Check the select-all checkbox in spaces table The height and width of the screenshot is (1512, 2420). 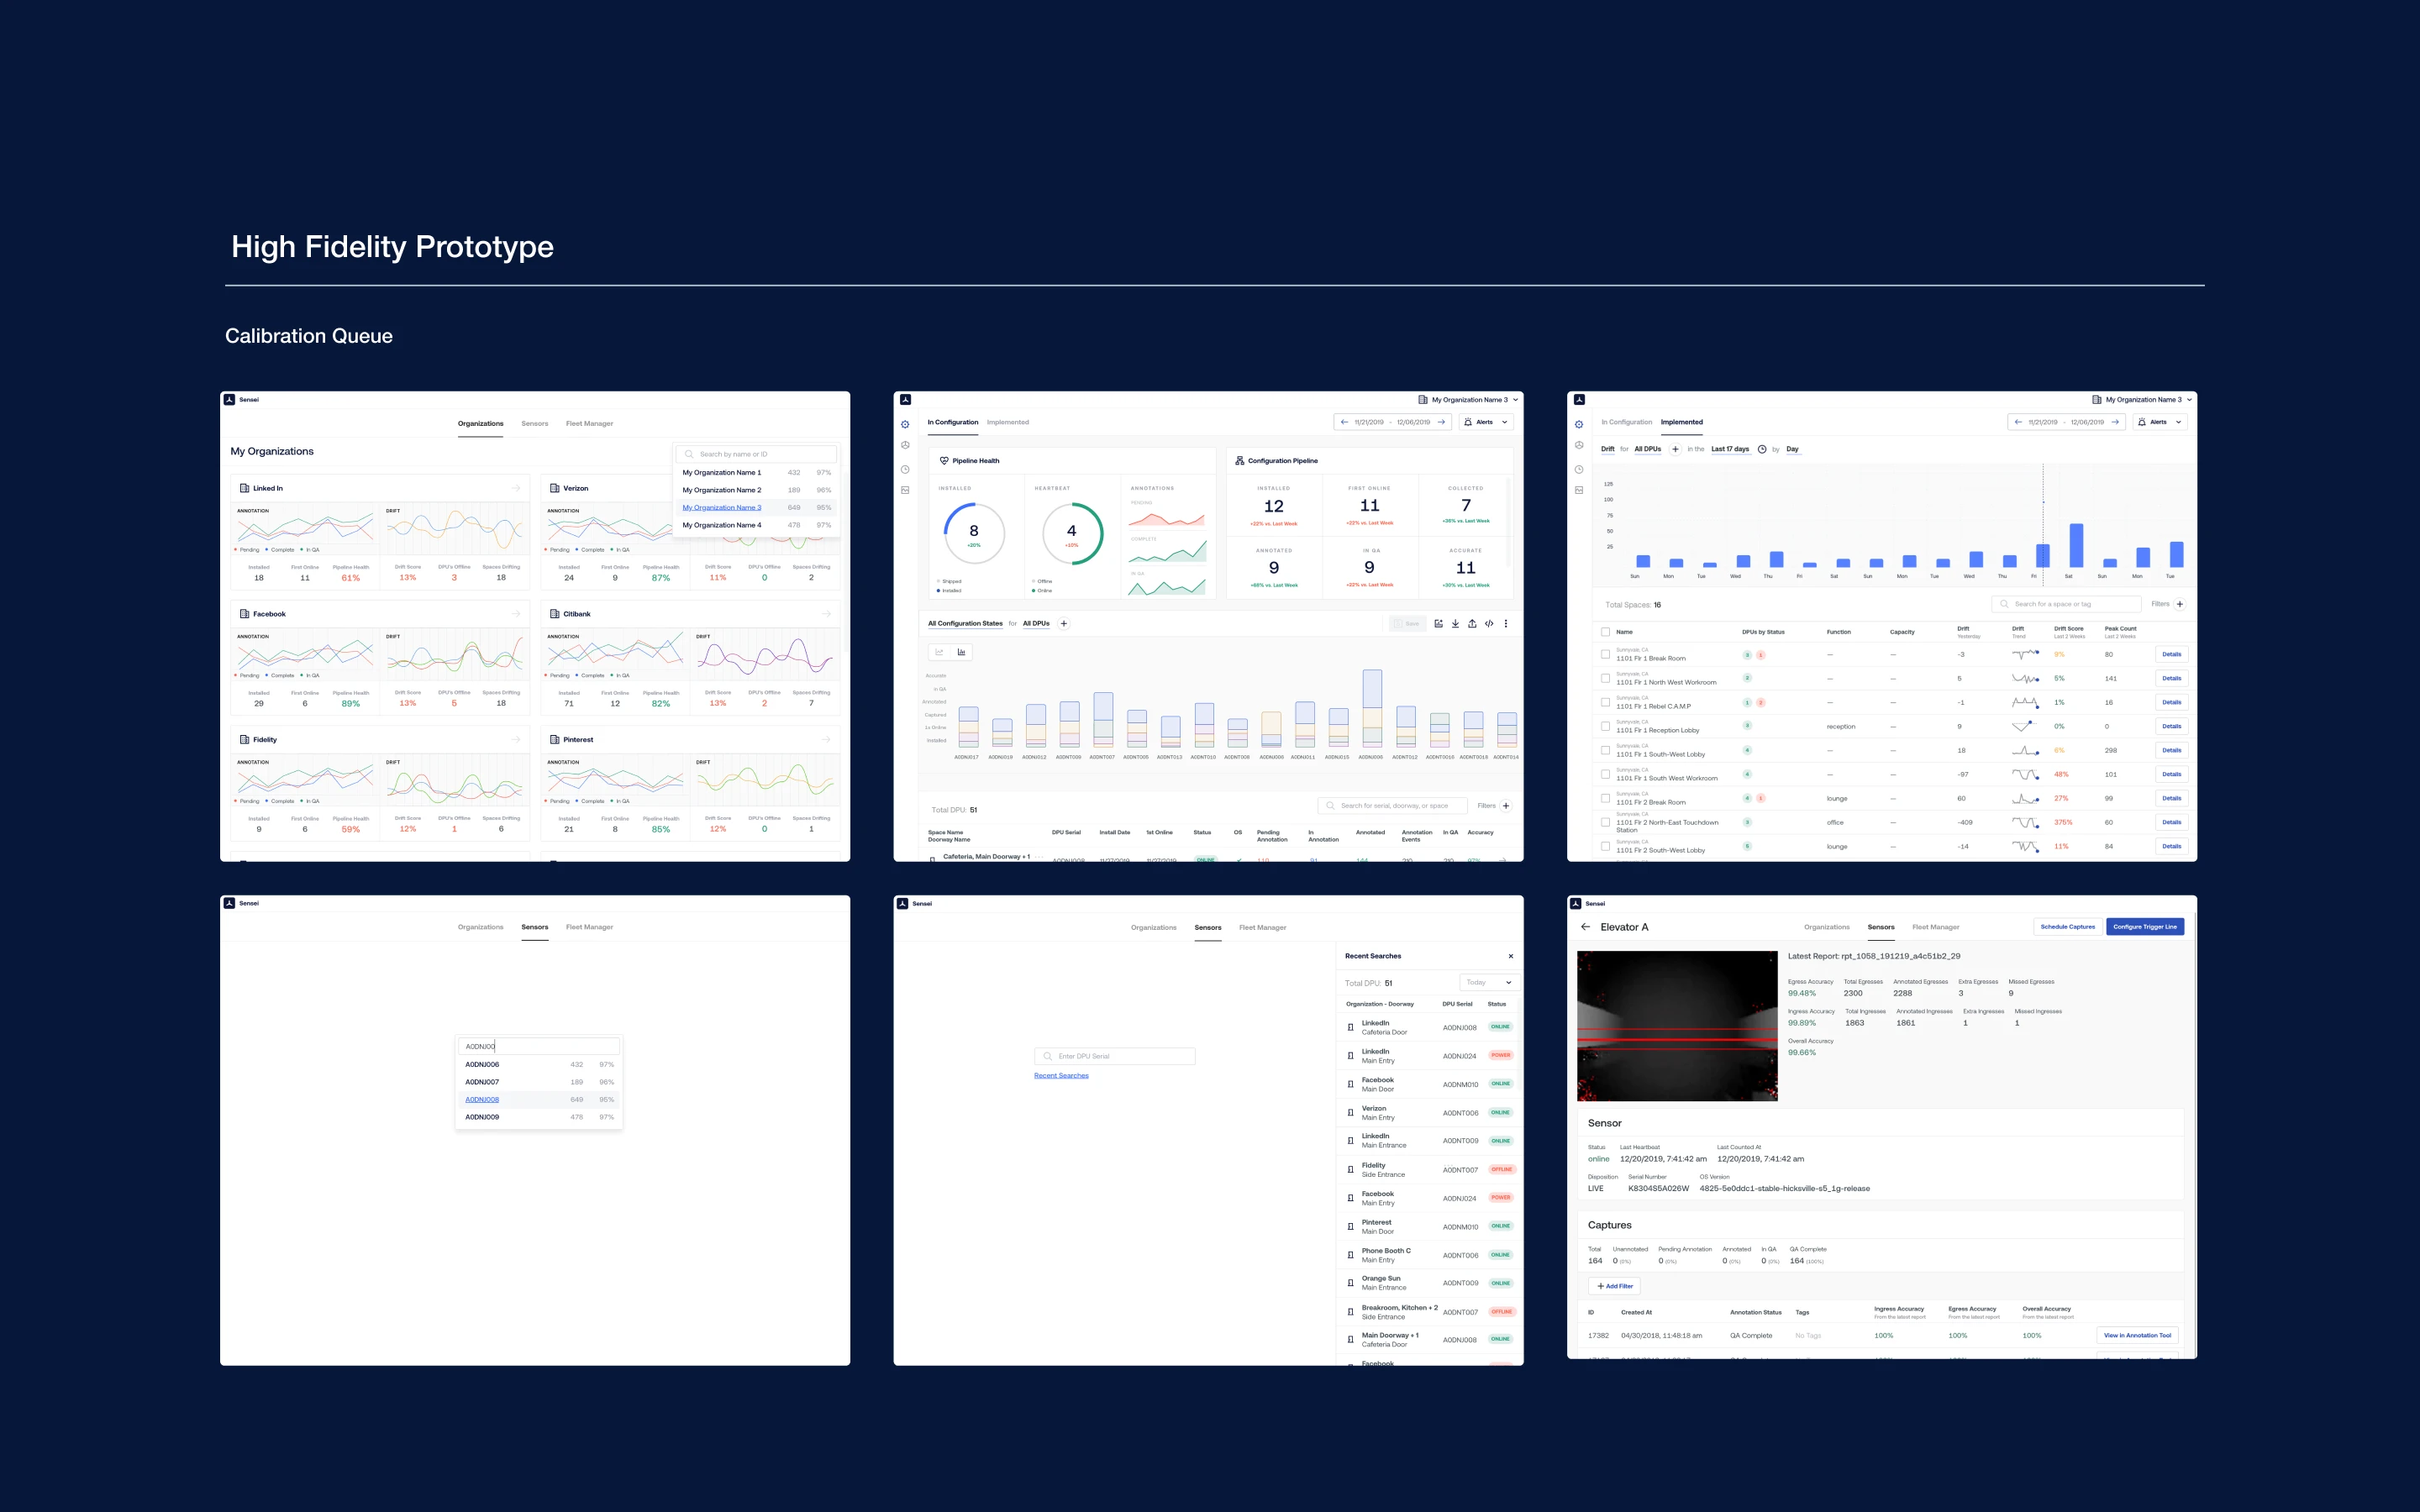(1606, 632)
